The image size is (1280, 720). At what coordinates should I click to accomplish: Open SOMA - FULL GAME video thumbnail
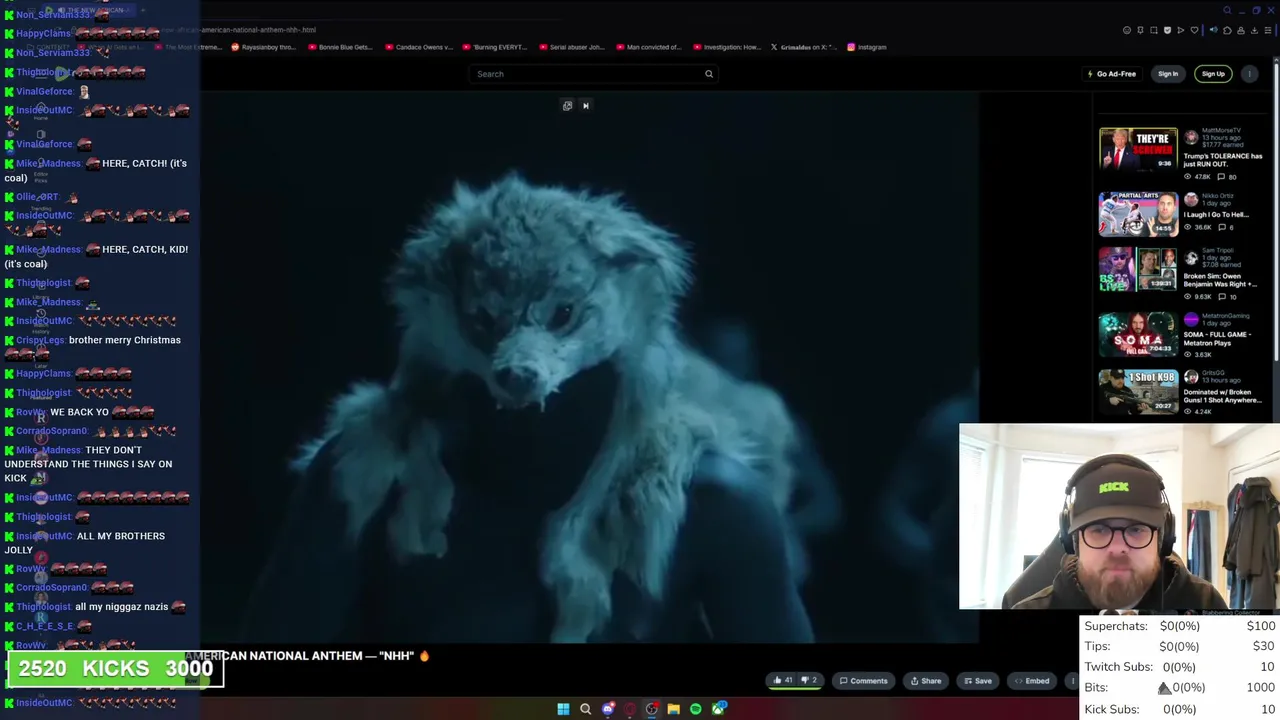click(1138, 334)
